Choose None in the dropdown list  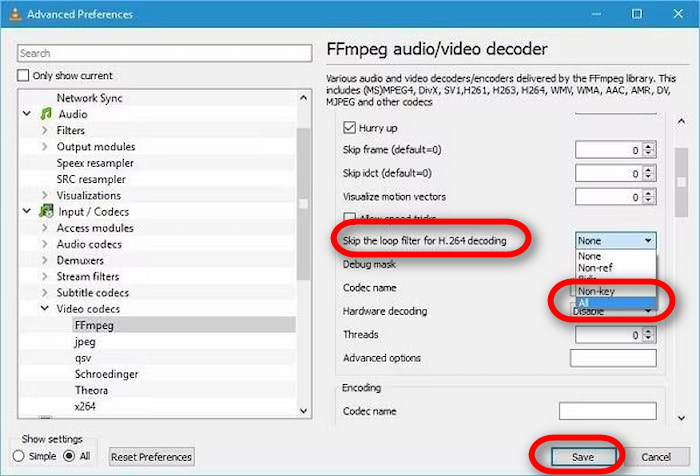point(616,256)
